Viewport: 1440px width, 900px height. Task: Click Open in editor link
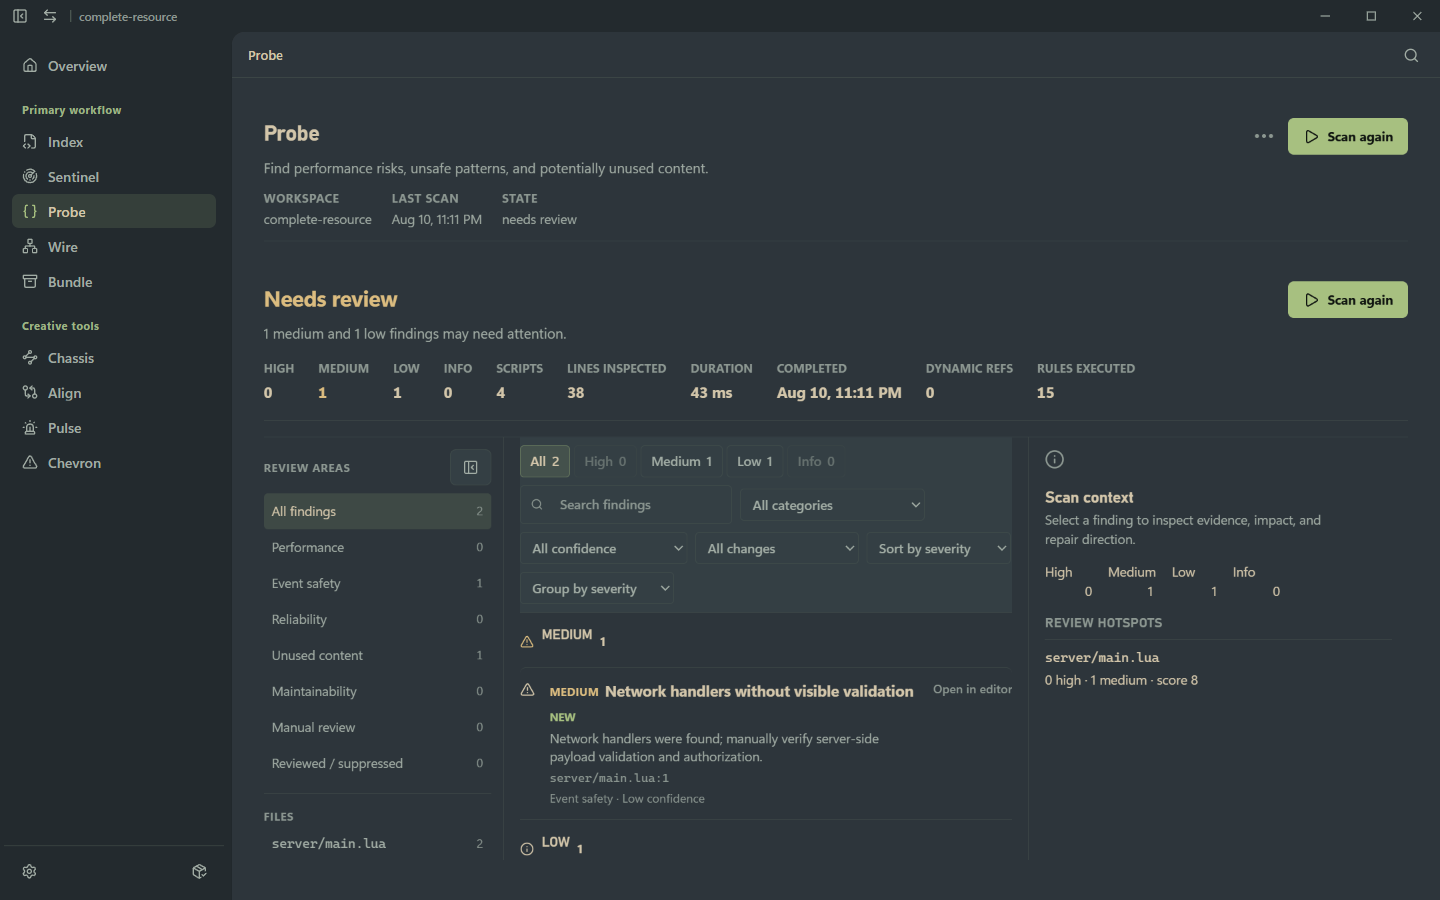point(972,689)
